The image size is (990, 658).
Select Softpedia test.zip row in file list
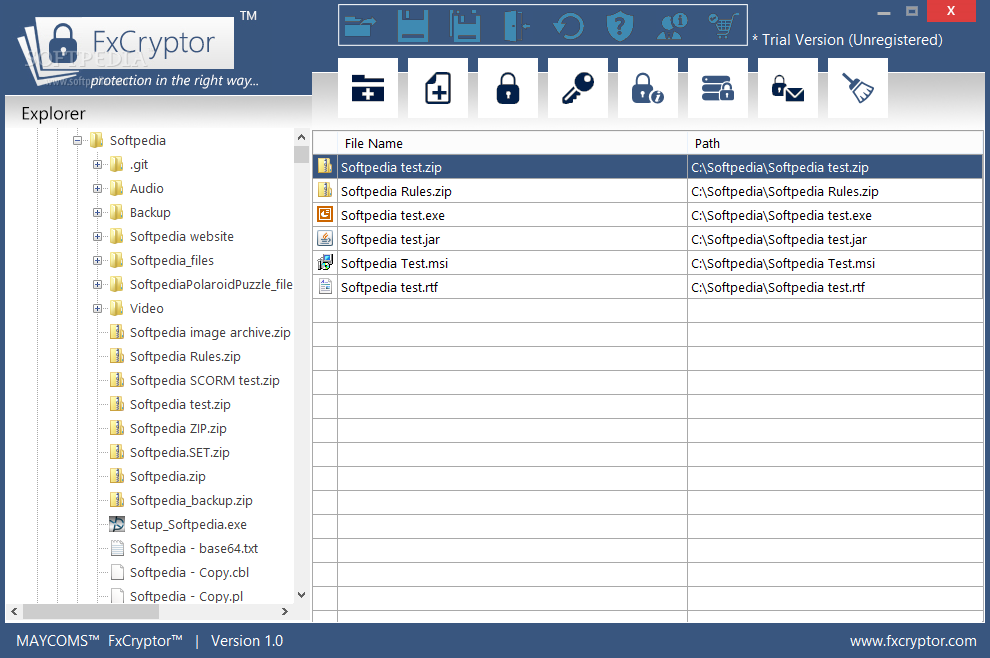(648, 167)
